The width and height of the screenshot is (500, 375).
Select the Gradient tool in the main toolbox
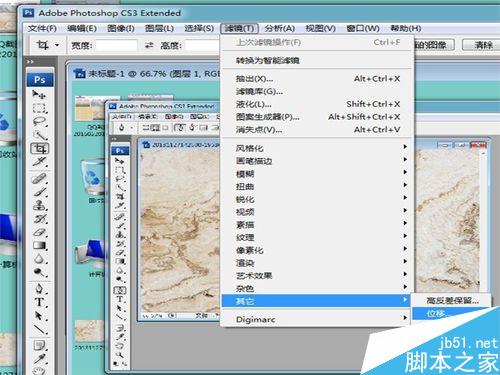tap(39, 246)
